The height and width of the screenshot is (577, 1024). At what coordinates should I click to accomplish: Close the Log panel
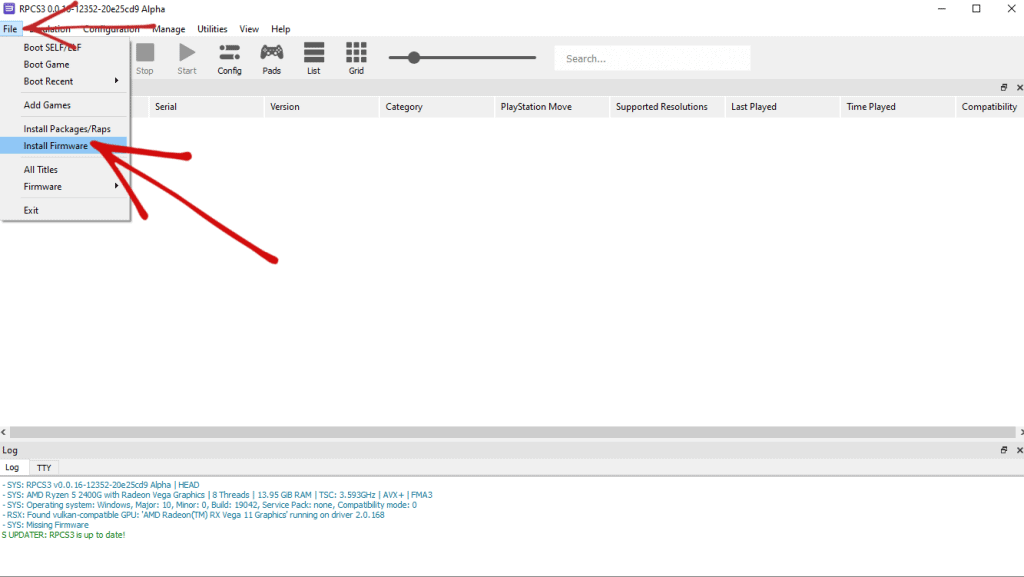tap(1018, 450)
